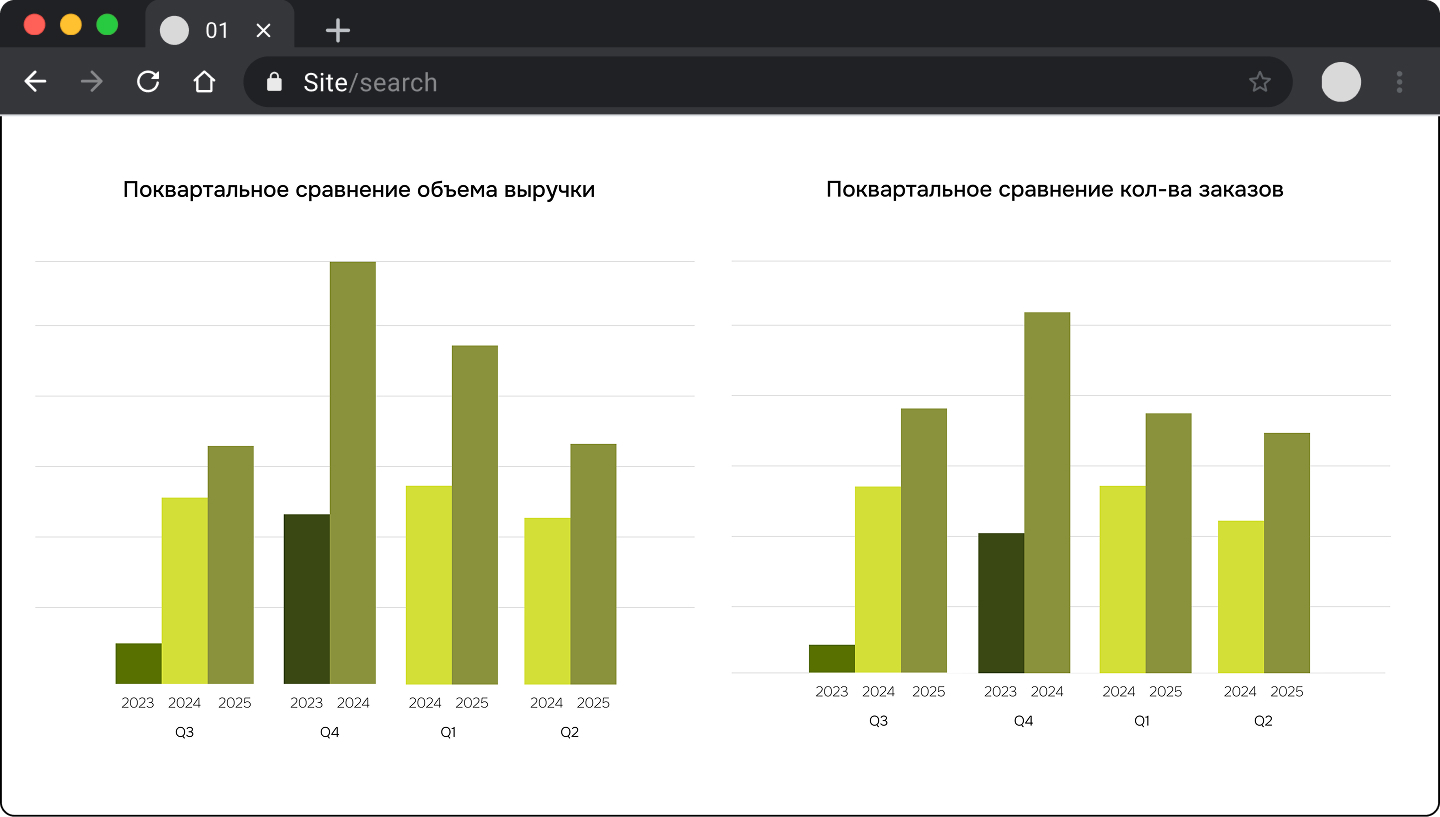Click the Site/search address bar
Image resolution: width=1440 pixels, height=817 pixels.
[700, 82]
